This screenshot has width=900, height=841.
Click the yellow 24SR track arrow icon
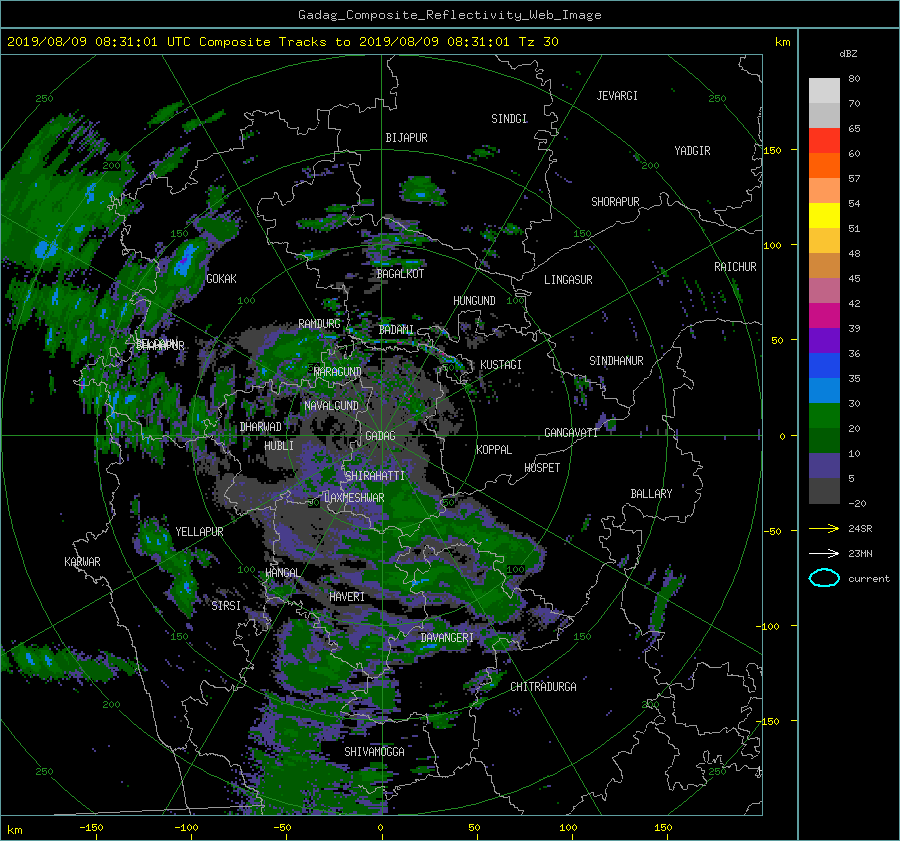point(824,528)
